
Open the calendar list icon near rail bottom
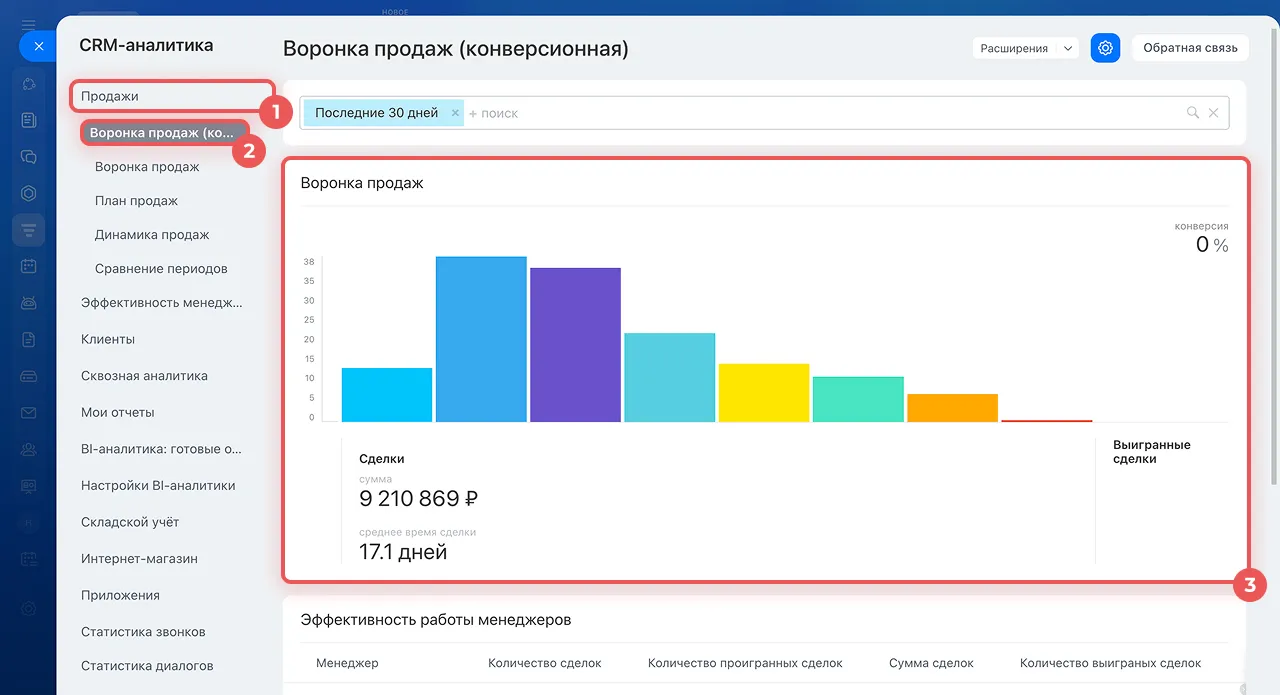[28, 558]
